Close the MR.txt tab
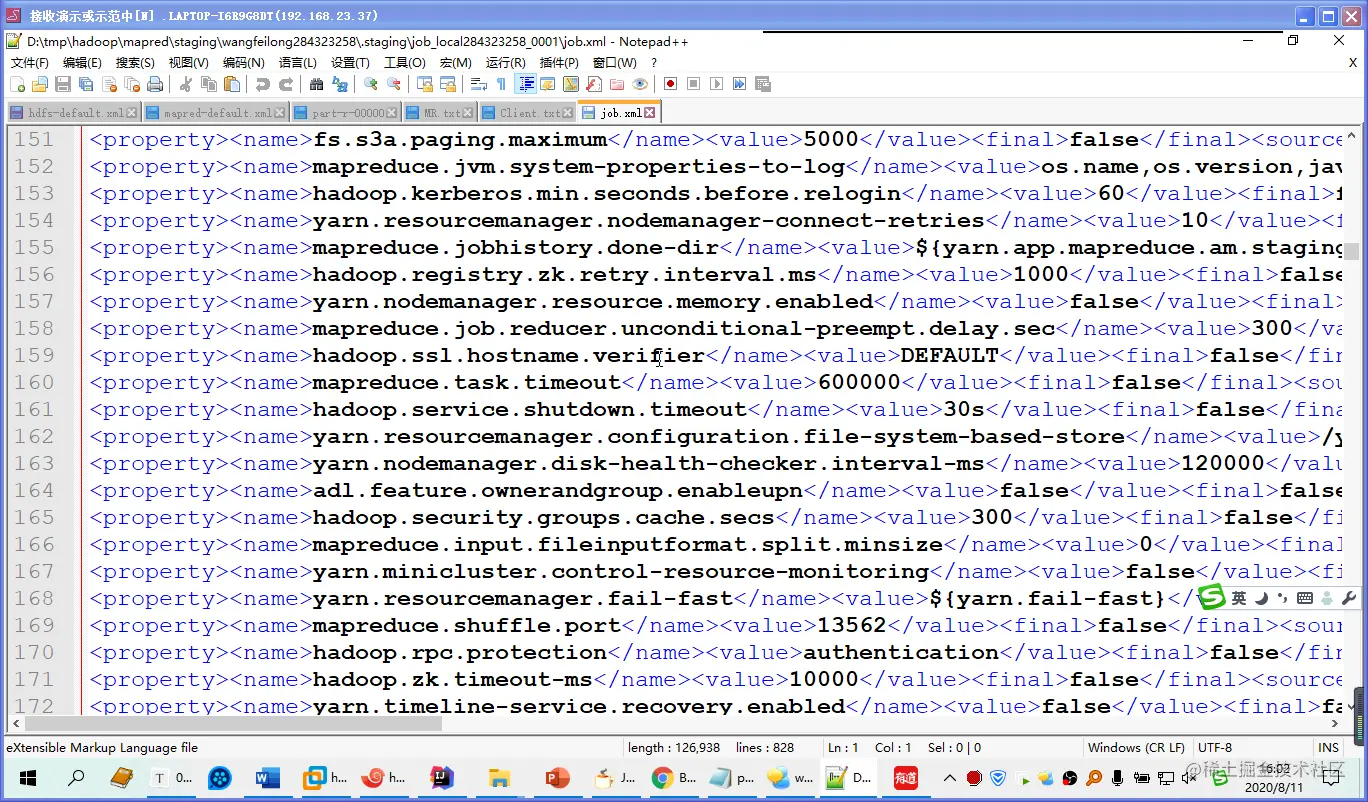The height and width of the screenshot is (802, 1368). coord(468,113)
